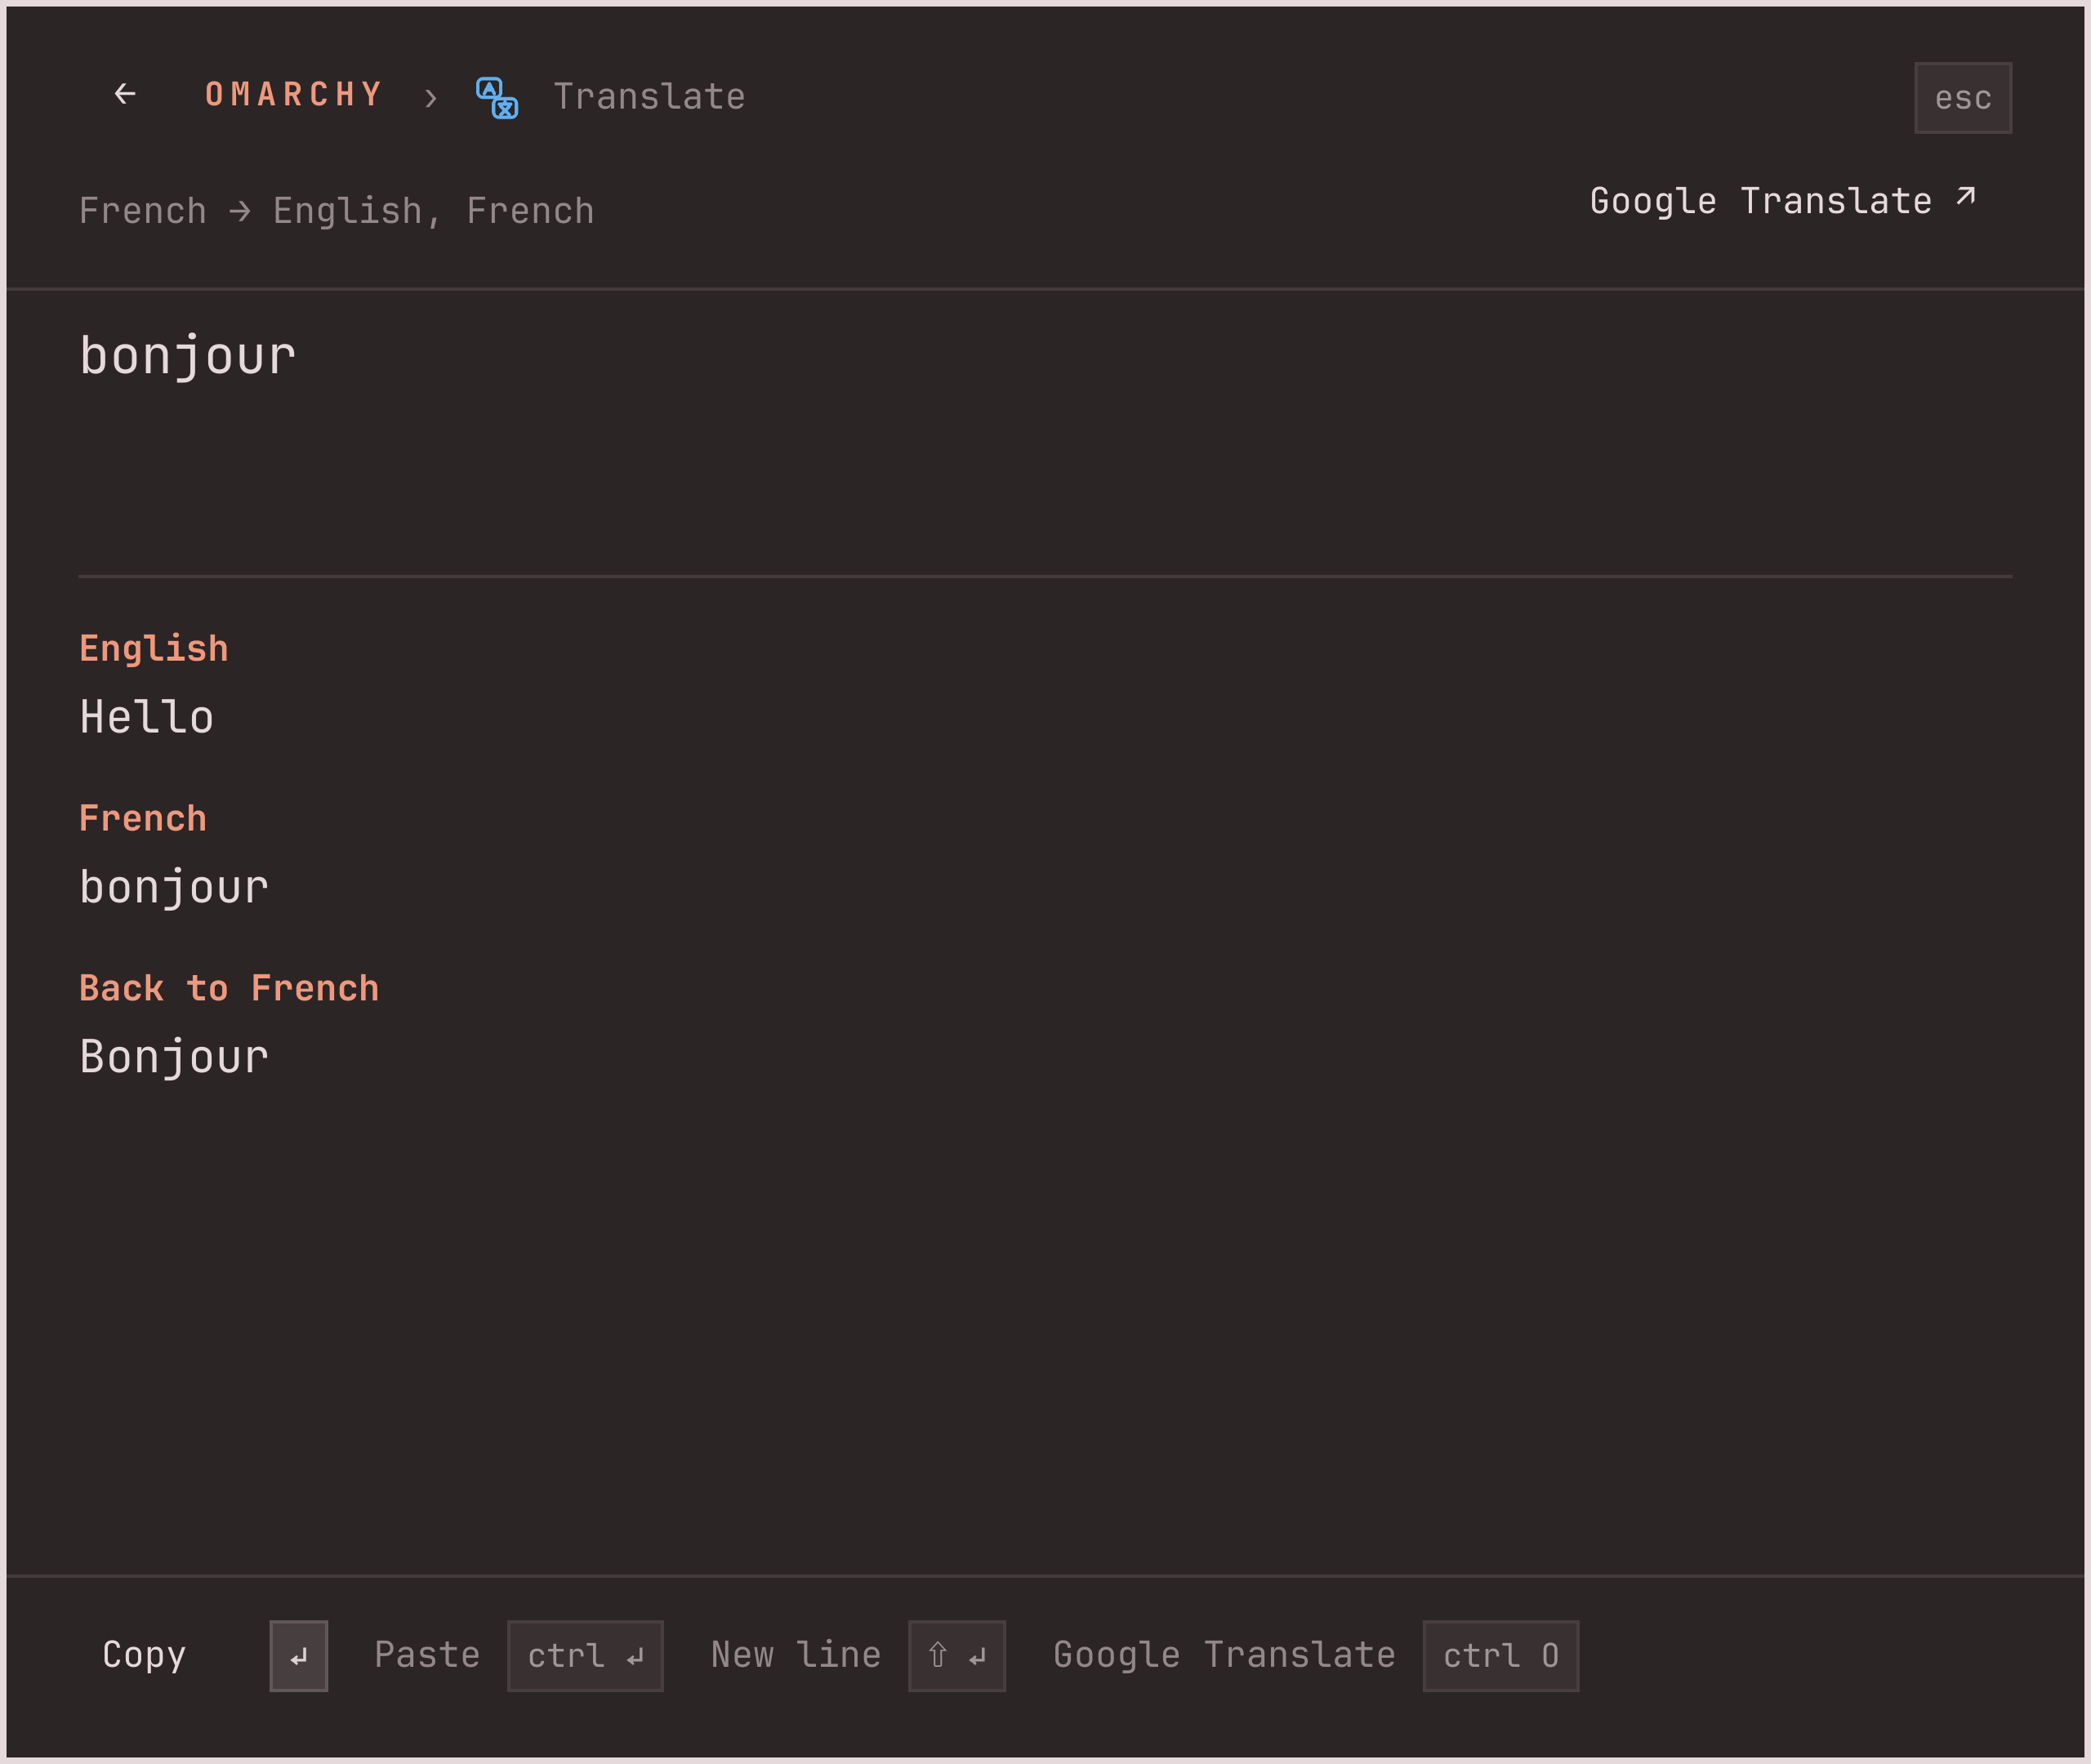Open the French → English, French language selector
The image size is (2091, 1764).
click(x=337, y=211)
